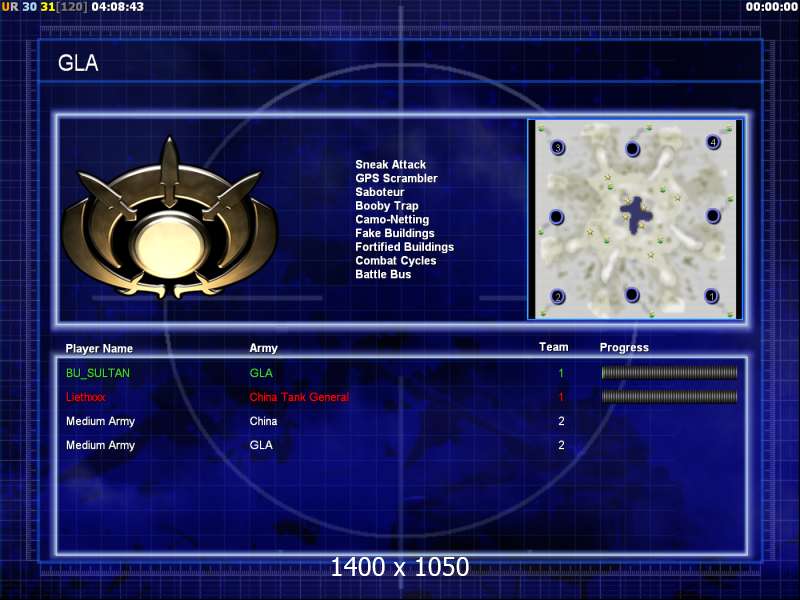Viewport: 800px width, 600px height.
Task: Click the Sneak Attack ability text
Action: point(390,164)
